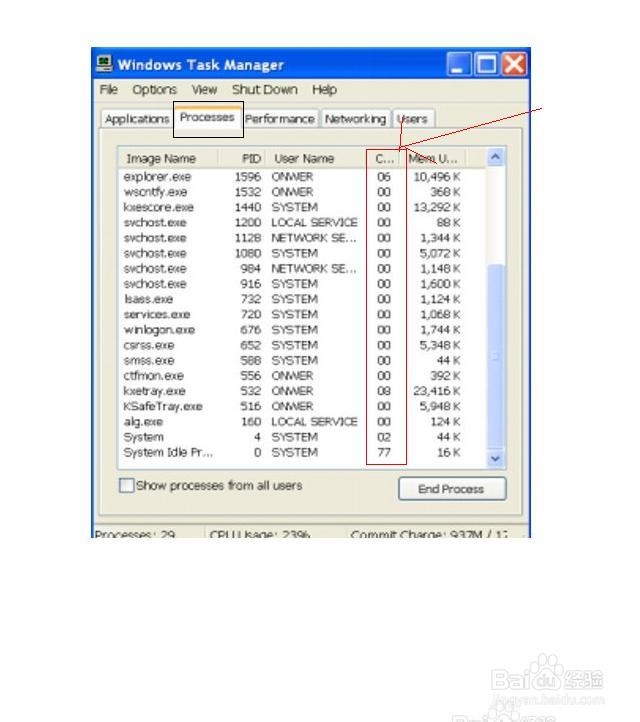Select the wscntfy.exe process row
This screenshot has height=722, width=640.
[x=302, y=192]
